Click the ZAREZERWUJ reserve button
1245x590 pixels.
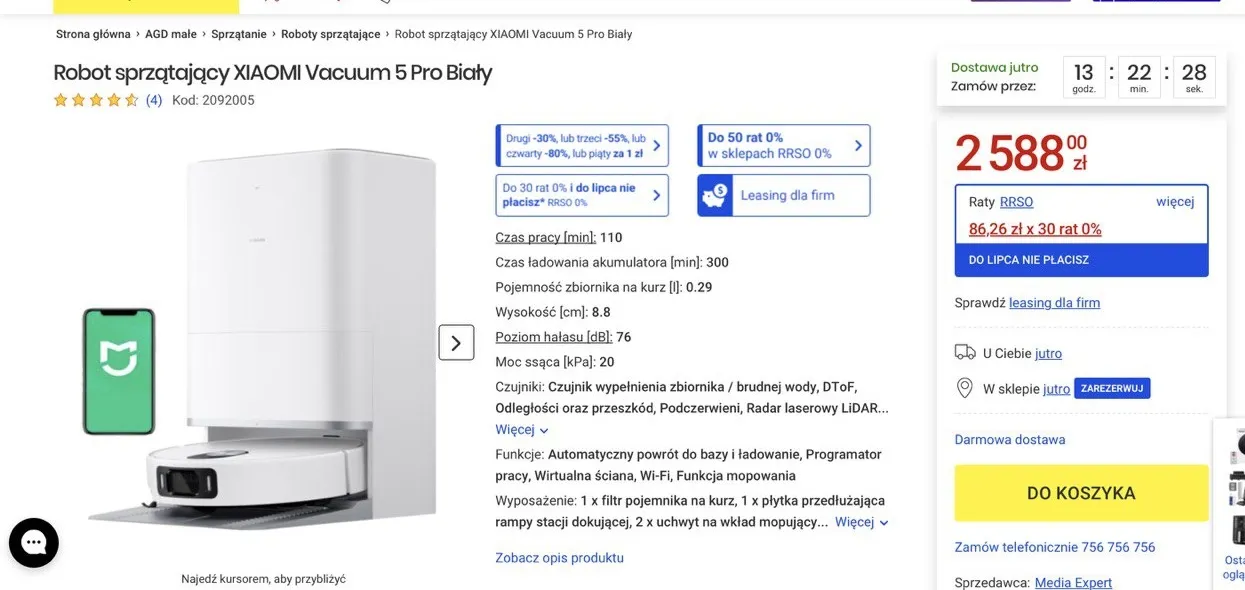[1112, 388]
